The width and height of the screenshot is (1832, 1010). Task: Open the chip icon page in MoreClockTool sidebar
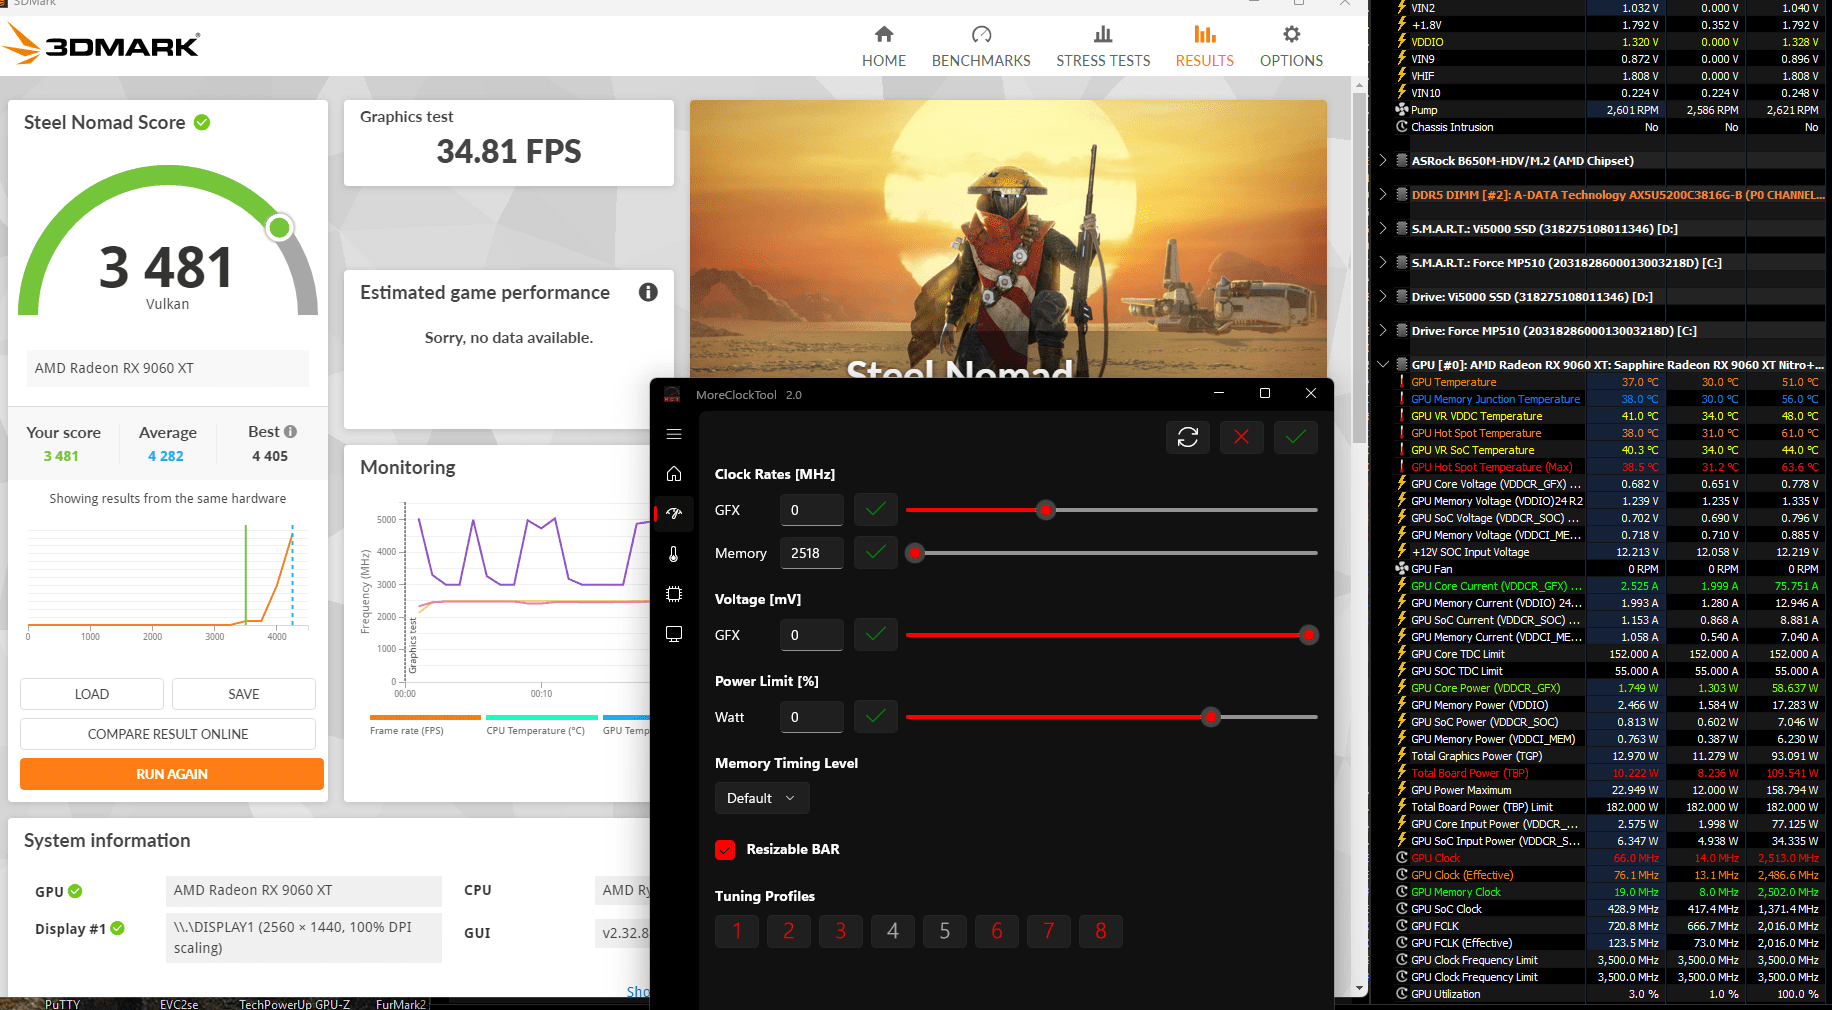674,594
